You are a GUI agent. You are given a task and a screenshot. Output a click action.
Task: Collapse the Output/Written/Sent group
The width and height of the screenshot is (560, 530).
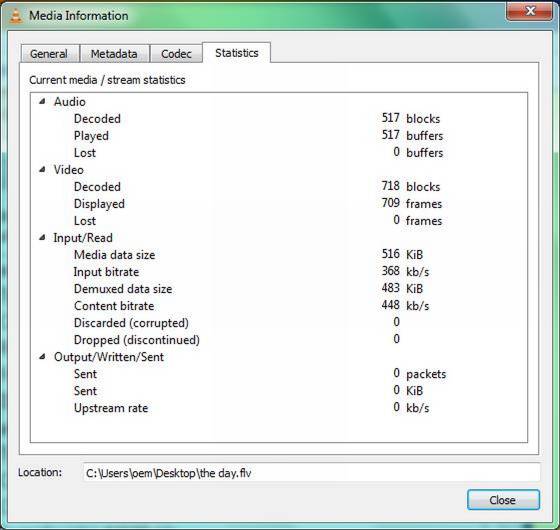pos(42,356)
